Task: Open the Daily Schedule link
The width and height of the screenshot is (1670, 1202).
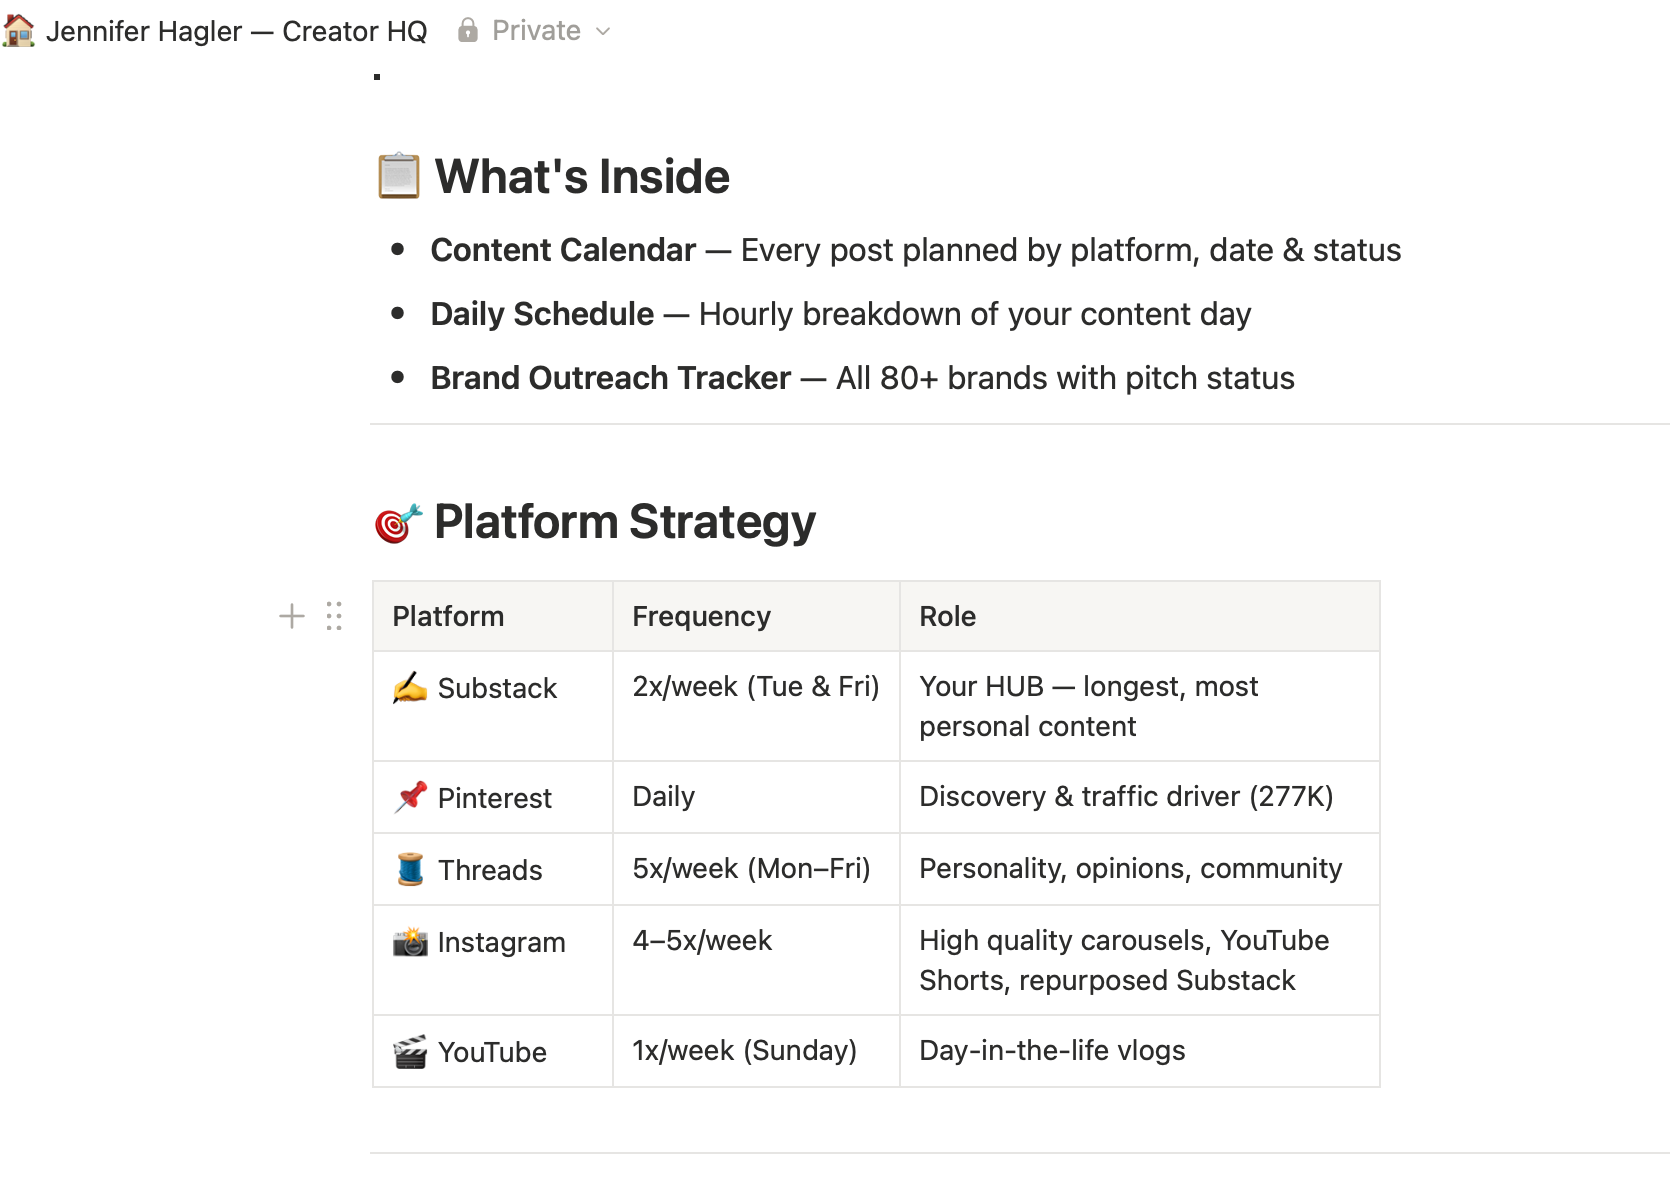Action: (542, 314)
